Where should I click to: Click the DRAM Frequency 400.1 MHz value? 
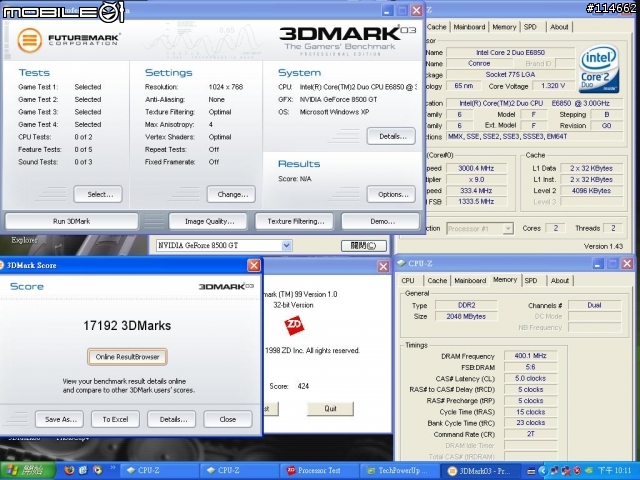pyautogui.click(x=530, y=356)
